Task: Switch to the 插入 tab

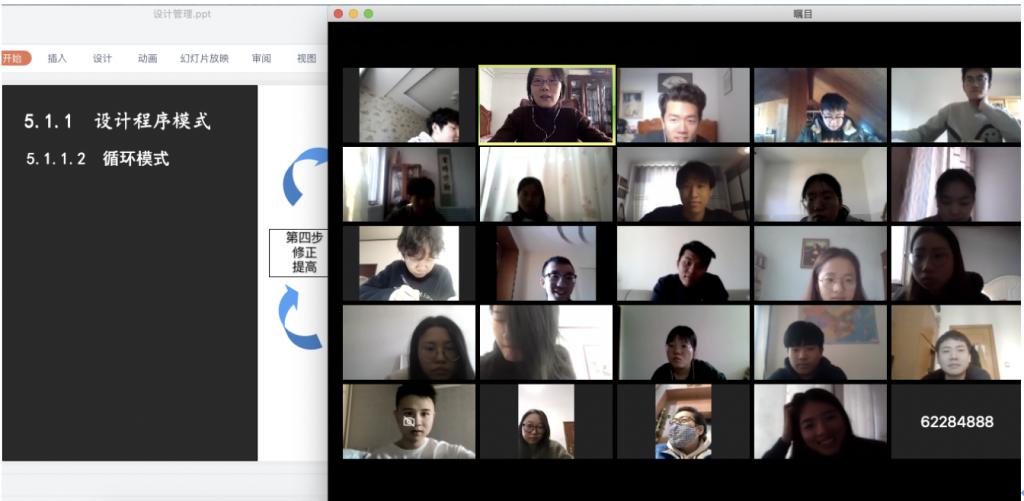Action: (57, 58)
